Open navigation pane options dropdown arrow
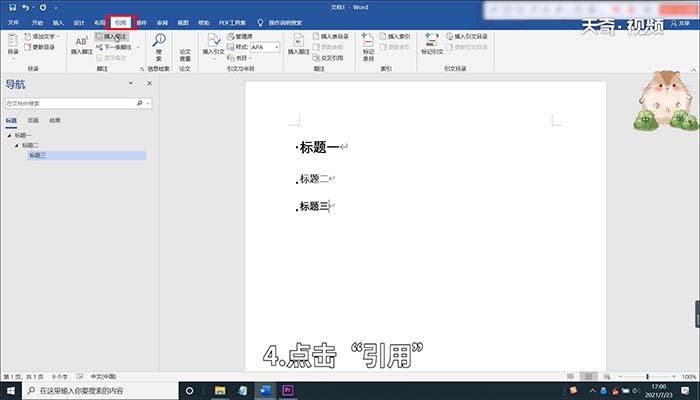700x400 pixels. (x=131, y=83)
